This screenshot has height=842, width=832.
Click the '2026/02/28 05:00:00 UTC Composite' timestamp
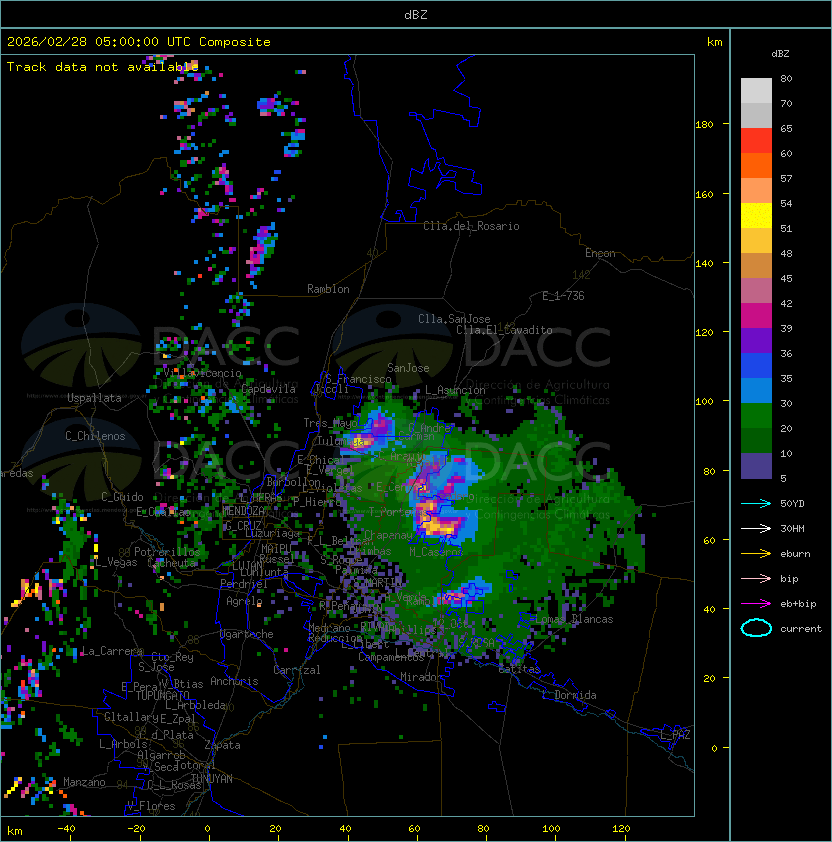(x=139, y=42)
